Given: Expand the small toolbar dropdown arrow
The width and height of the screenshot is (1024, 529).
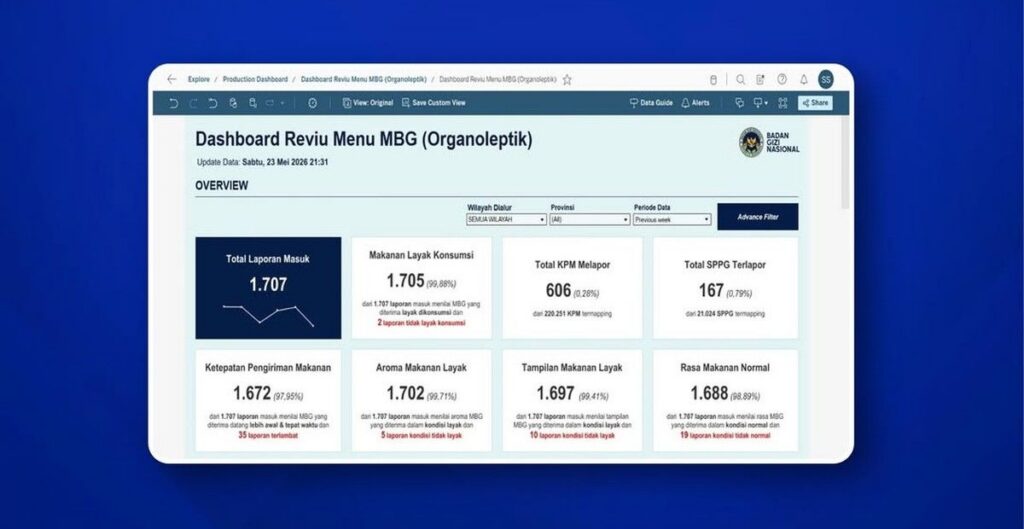Looking at the screenshot, I should [283, 103].
